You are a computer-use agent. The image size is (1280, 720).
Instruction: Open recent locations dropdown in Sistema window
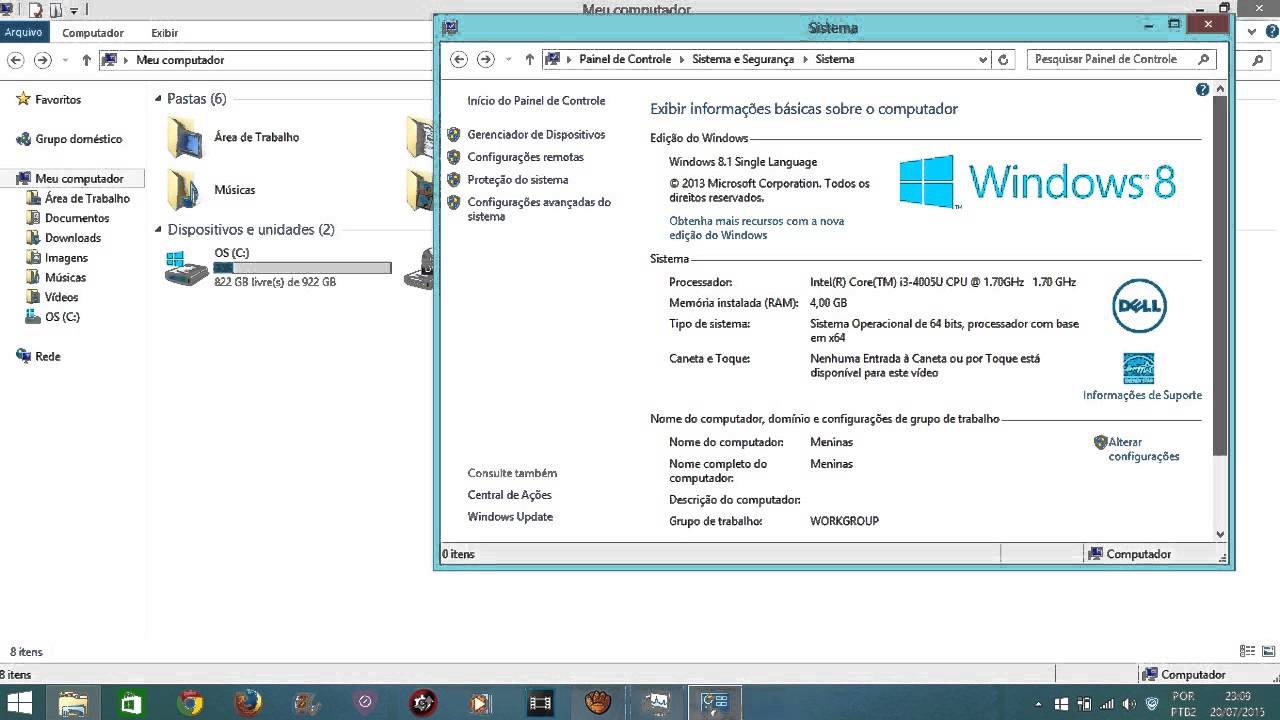pyautogui.click(x=508, y=59)
